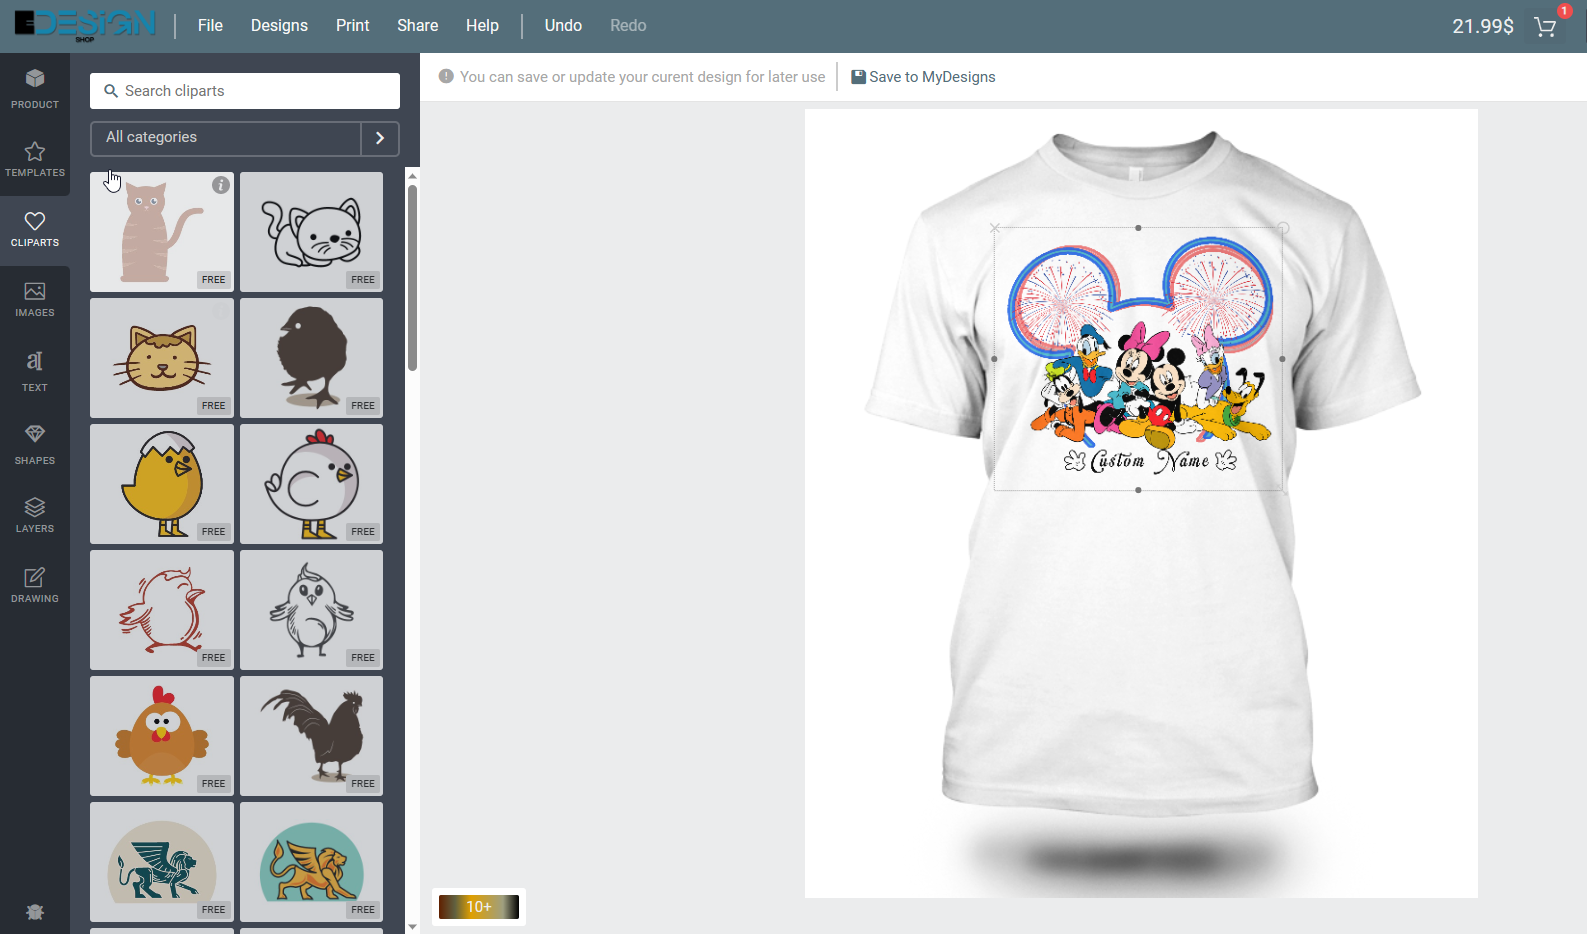Open the Product sidebar panel
The height and width of the screenshot is (934, 1587).
[x=35, y=88]
